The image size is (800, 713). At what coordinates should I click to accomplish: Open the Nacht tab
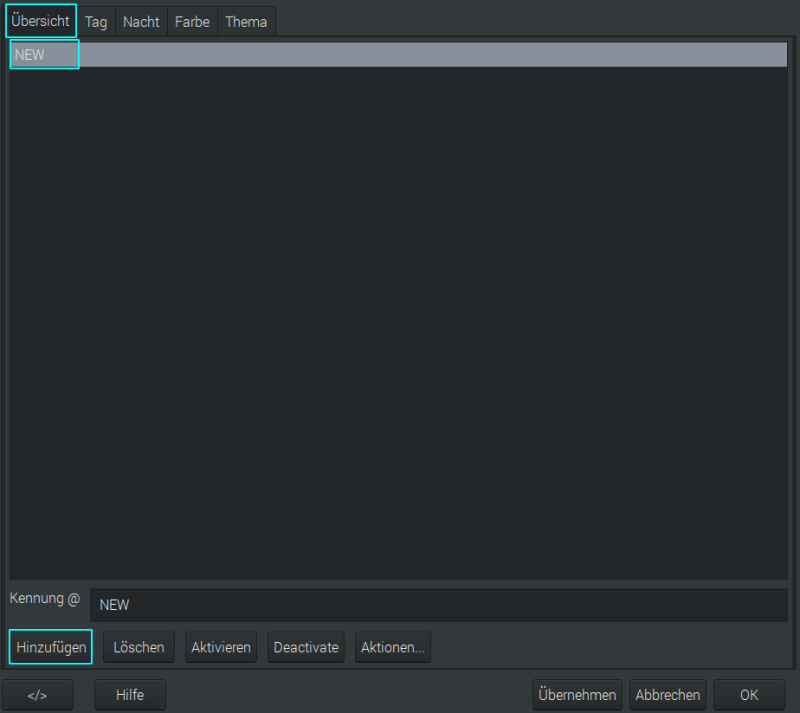pyautogui.click(x=141, y=22)
